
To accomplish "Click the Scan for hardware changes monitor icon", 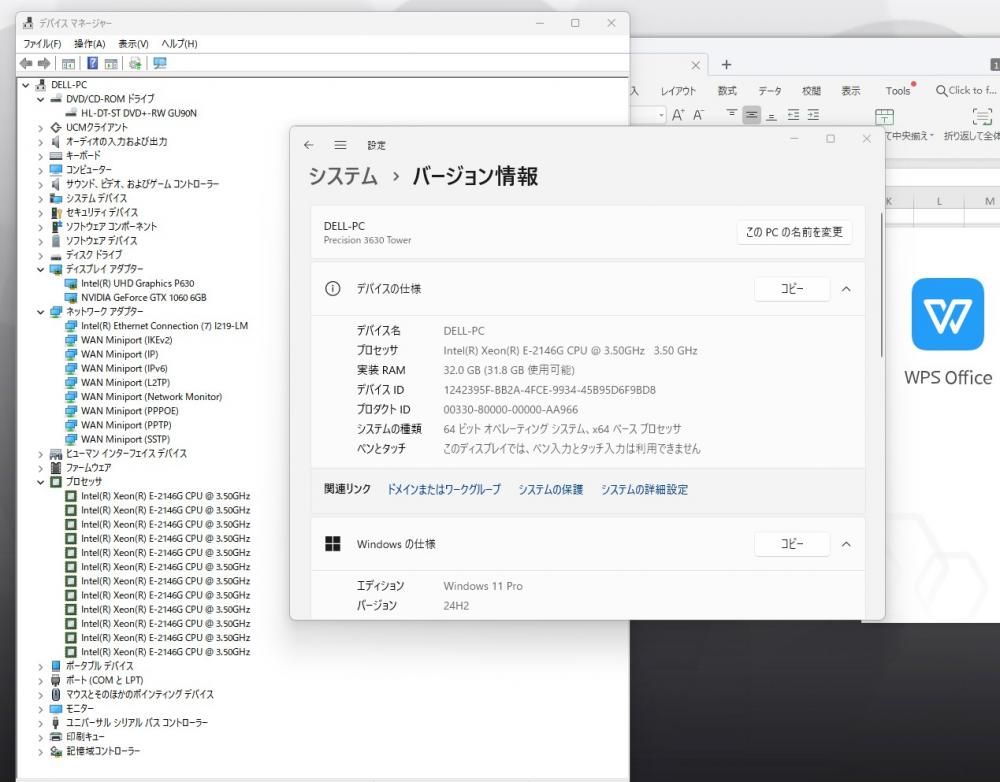I will coord(159,63).
